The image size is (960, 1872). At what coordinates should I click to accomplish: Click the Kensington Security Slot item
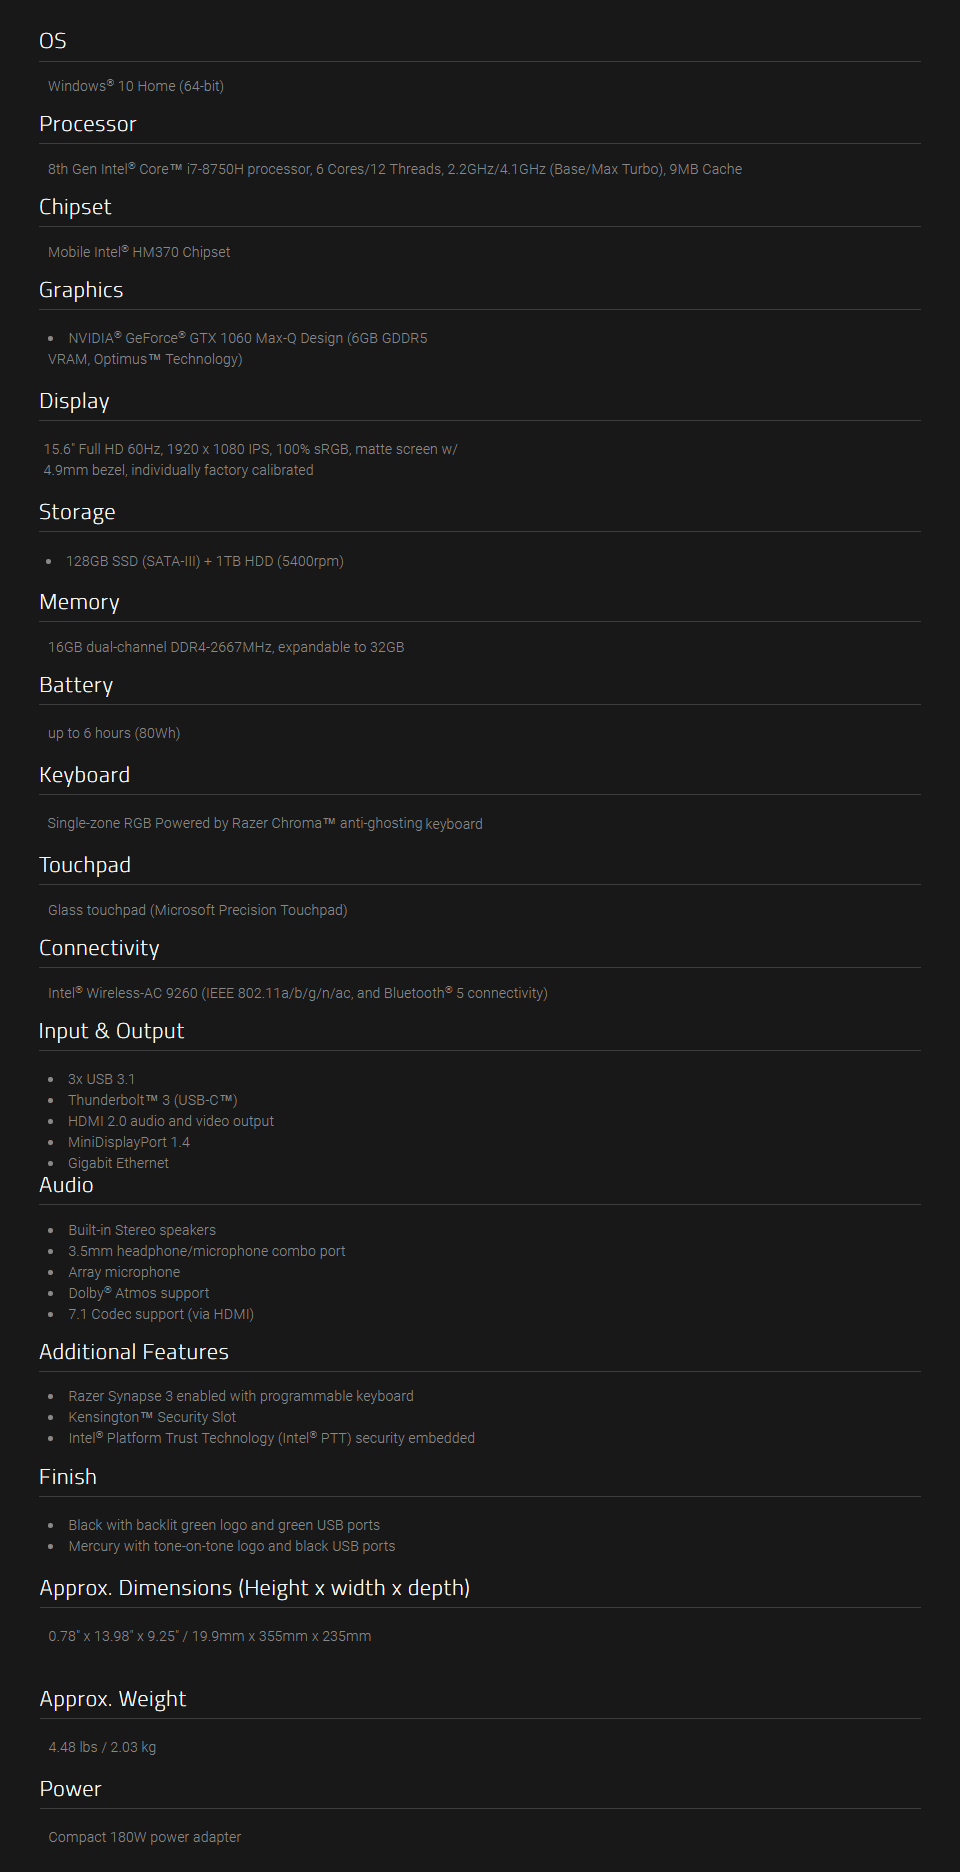click(x=152, y=1417)
